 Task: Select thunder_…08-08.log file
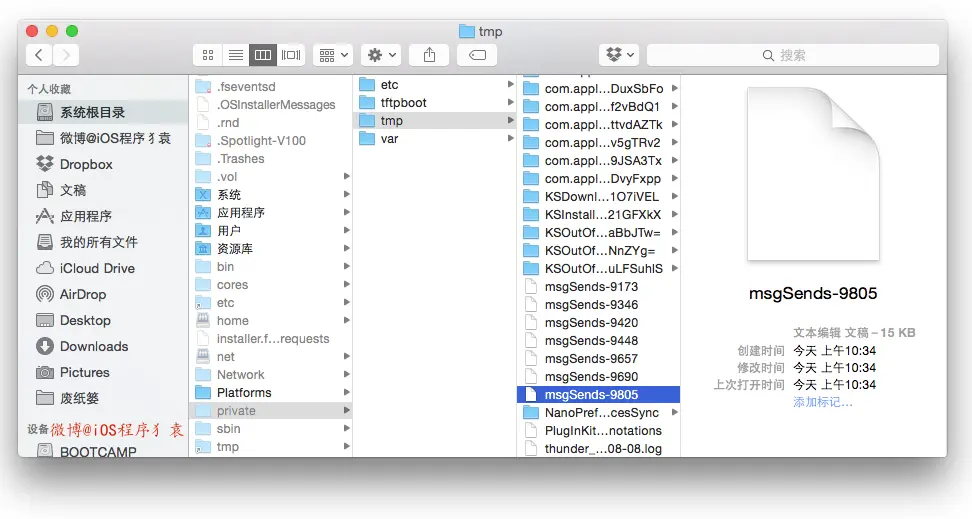pos(598,448)
